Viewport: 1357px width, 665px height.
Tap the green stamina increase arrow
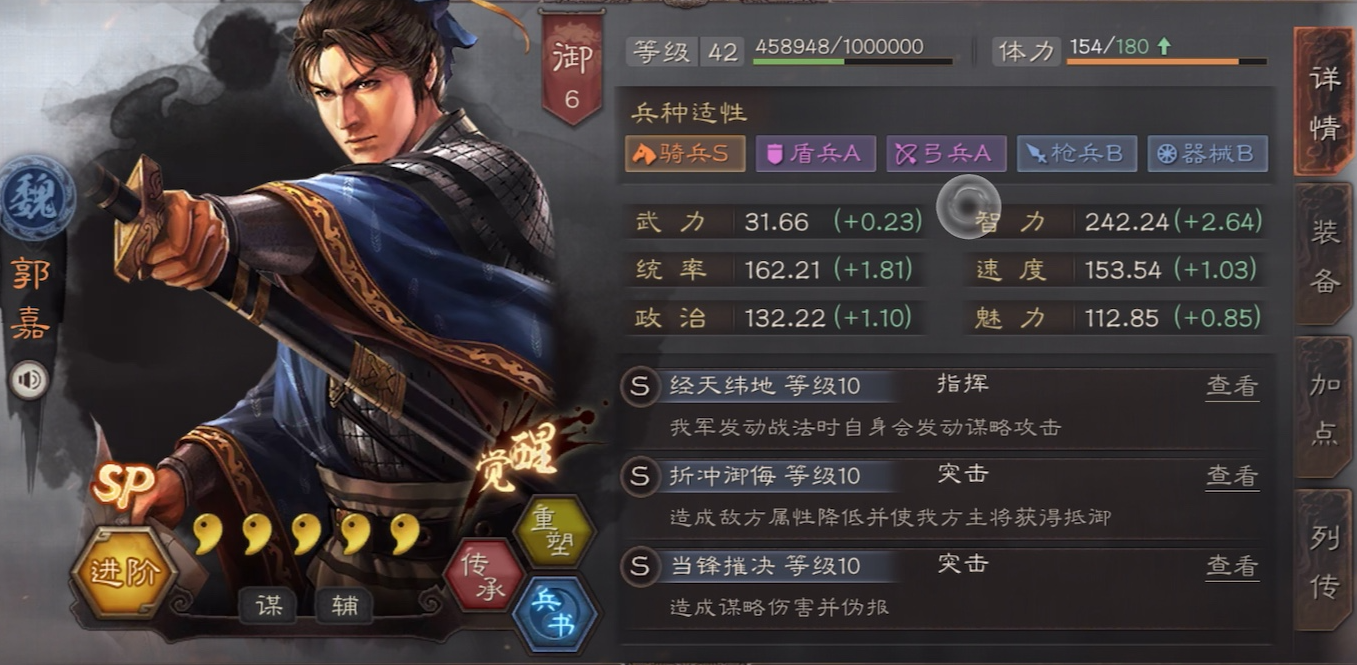tap(1163, 46)
